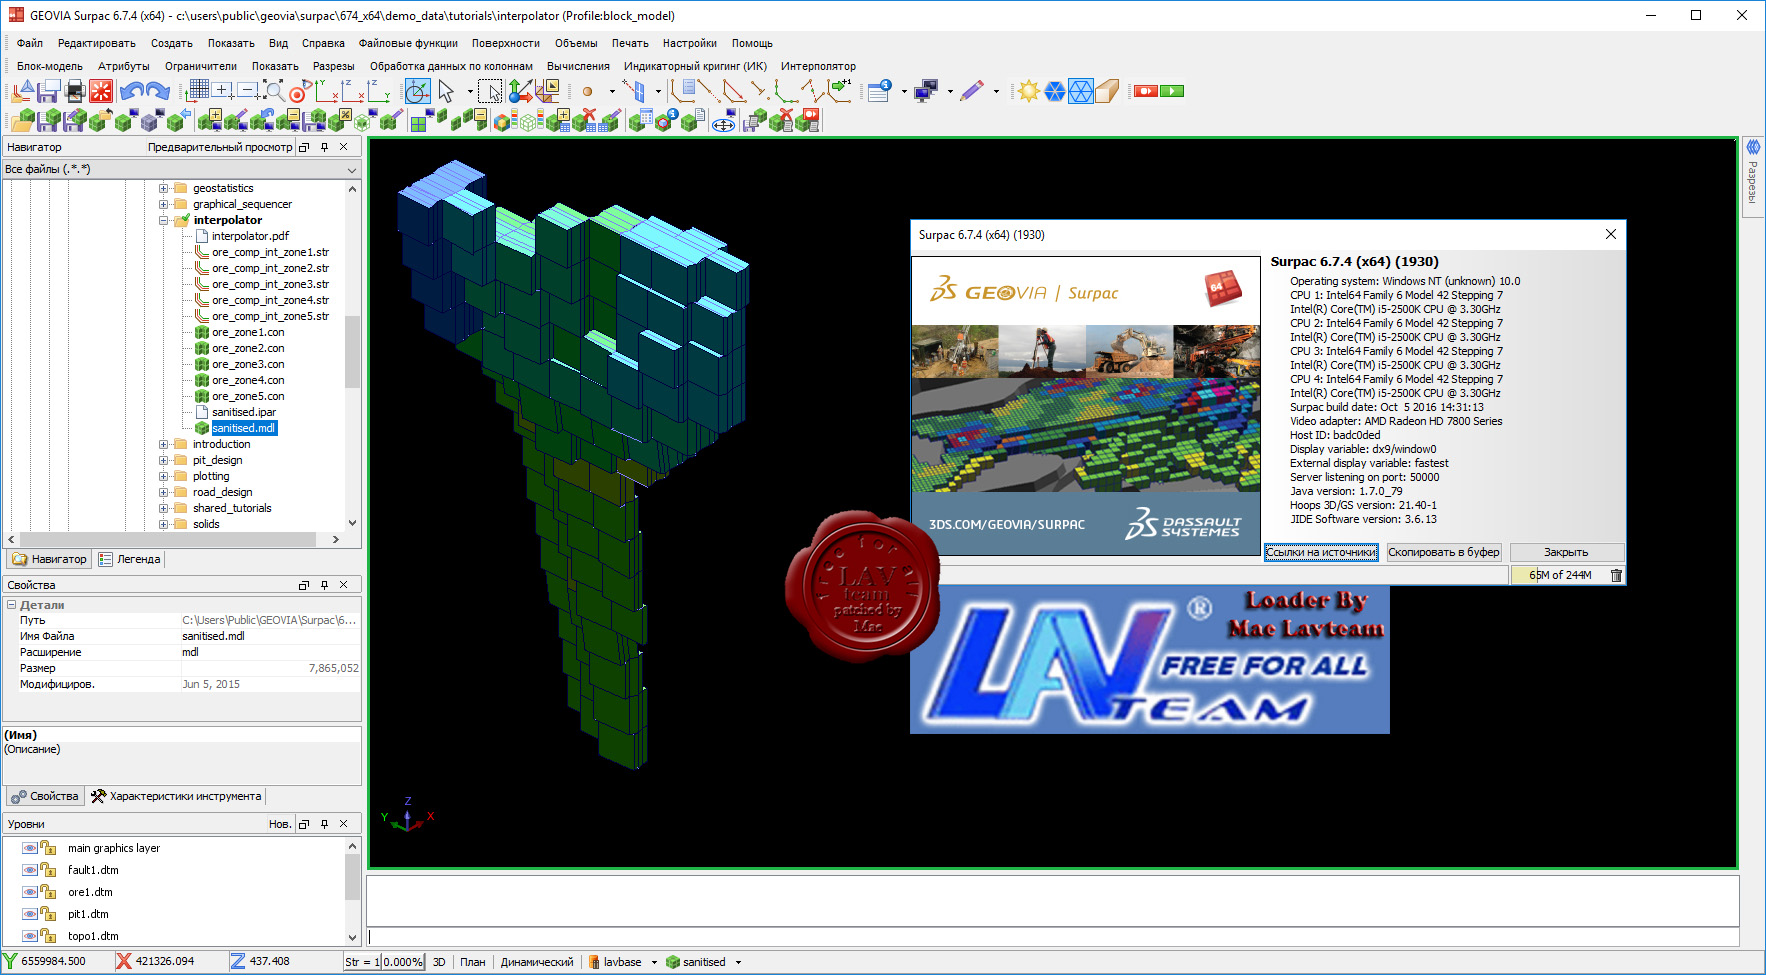Toggle visibility of ore1.dtm layer
This screenshot has height=975, width=1766.
(30, 892)
